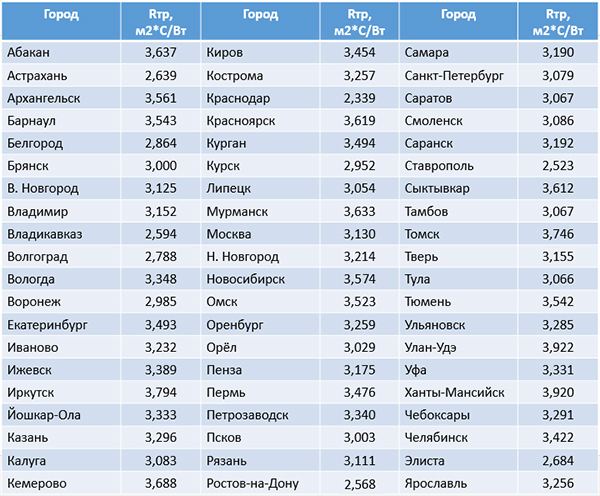Image resolution: width=600 pixels, height=496 pixels.
Task: Click the last Rтр column header
Action: coord(558,21)
